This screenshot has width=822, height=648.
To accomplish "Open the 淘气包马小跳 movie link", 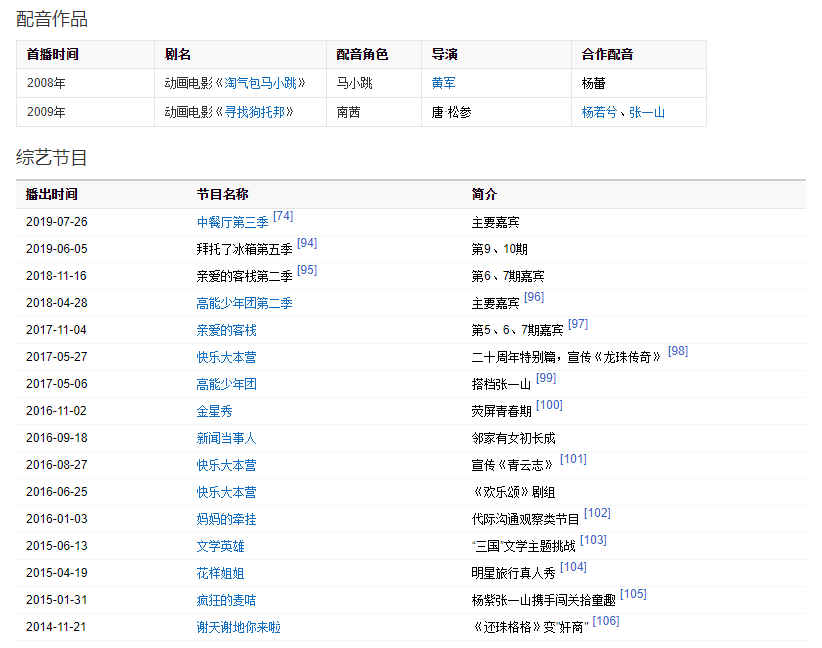I will point(260,83).
